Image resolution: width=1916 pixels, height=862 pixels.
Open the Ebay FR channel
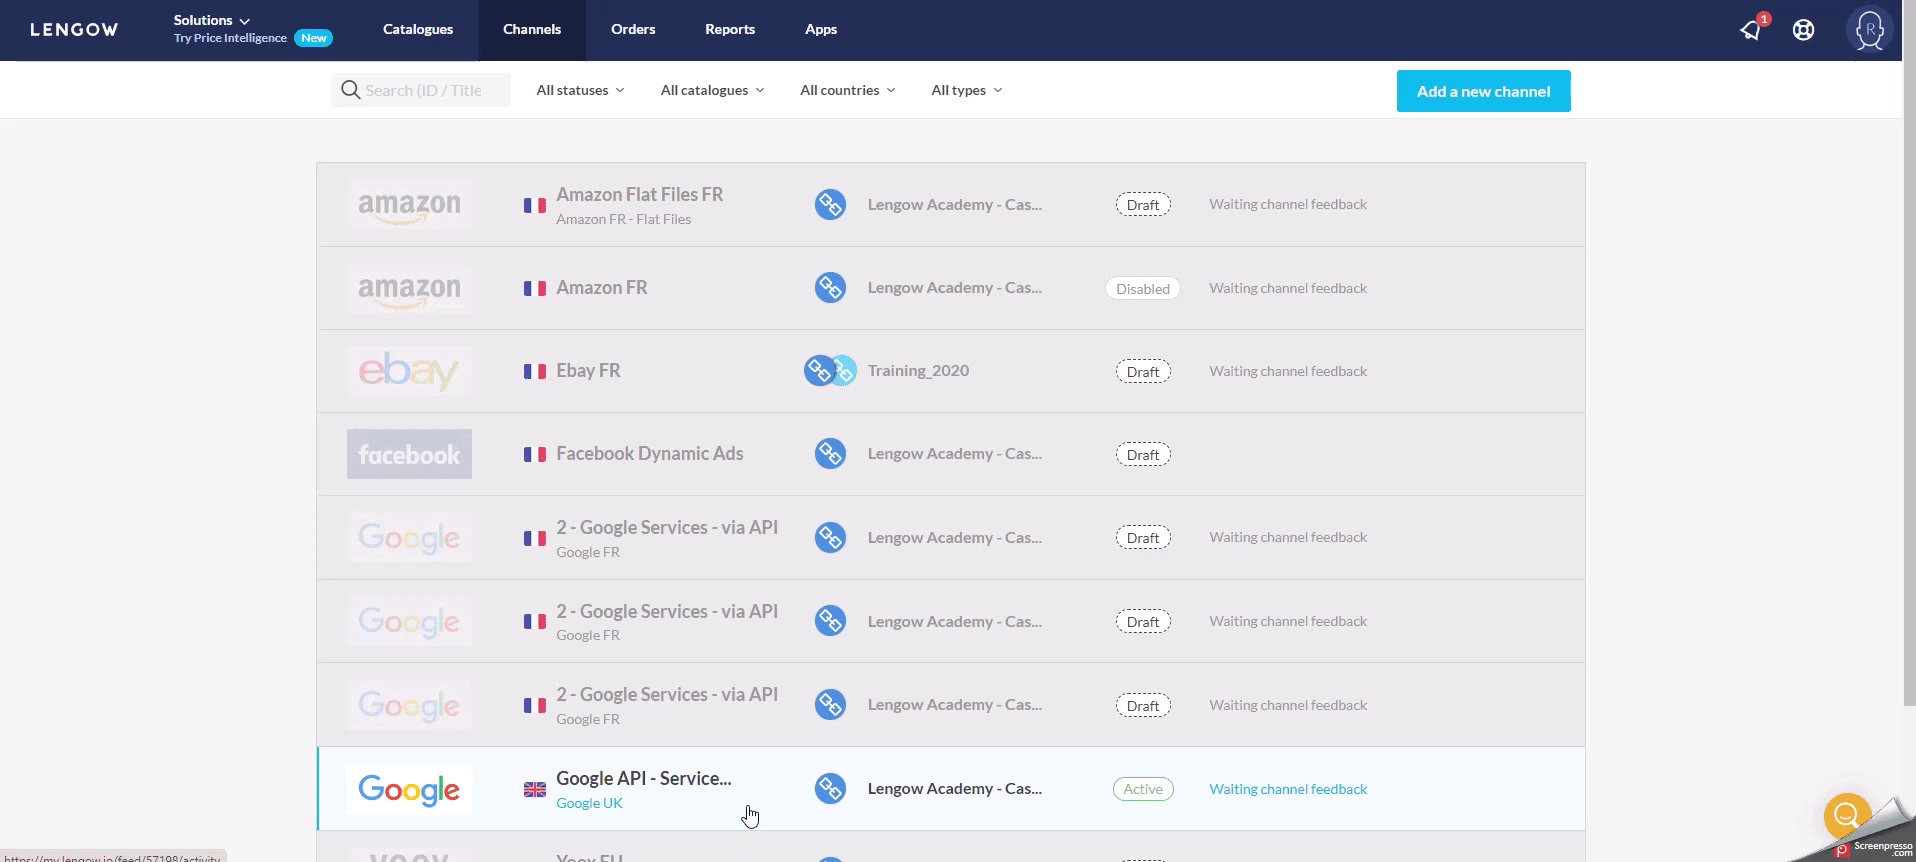click(x=588, y=371)
